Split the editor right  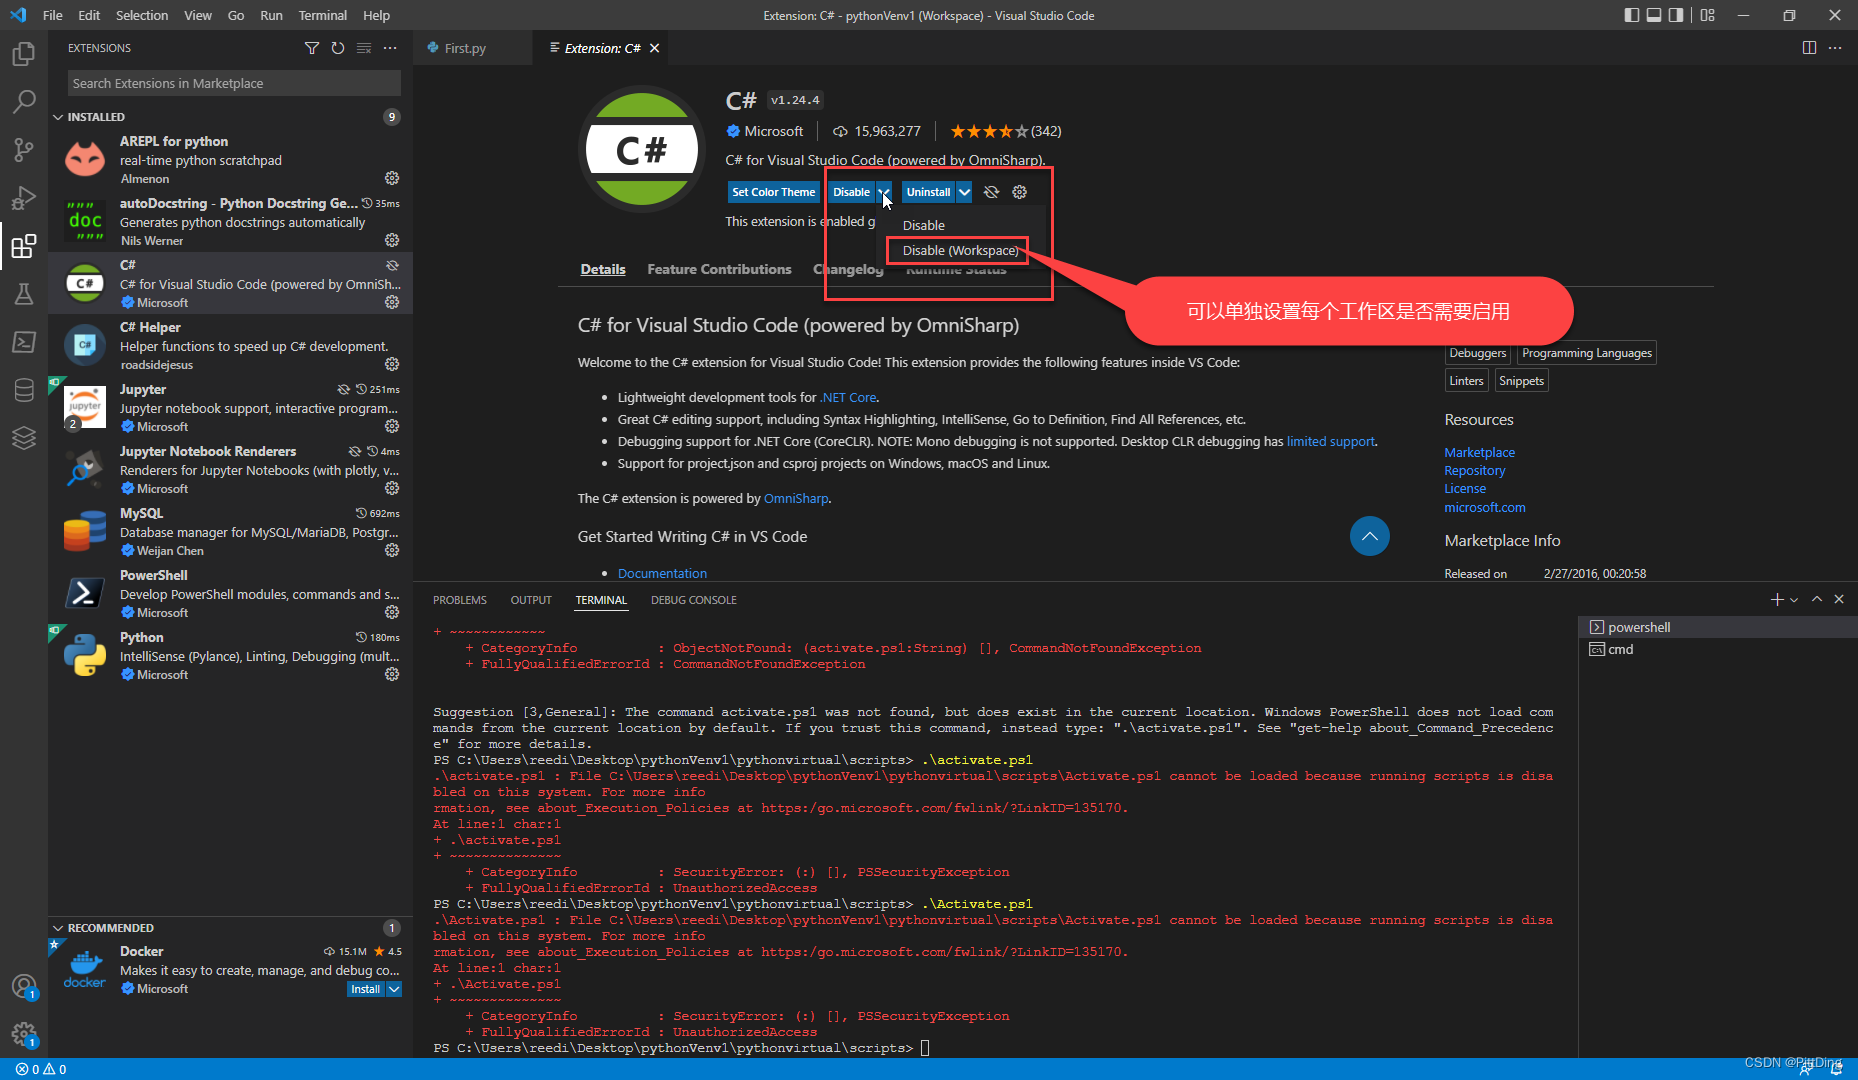click(1809, 48)
